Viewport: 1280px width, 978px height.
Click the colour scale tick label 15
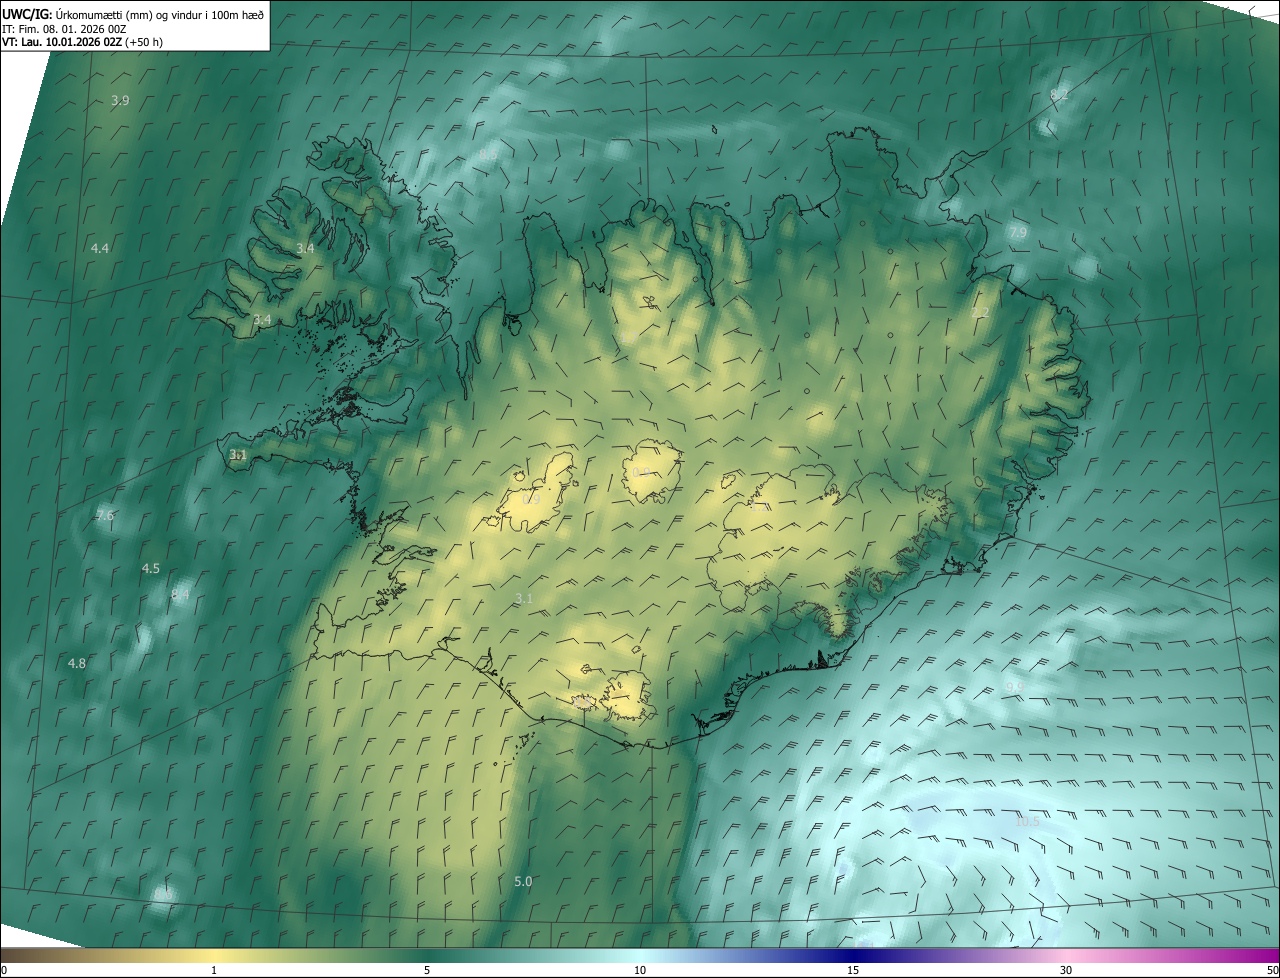click(x=853, y=970)
